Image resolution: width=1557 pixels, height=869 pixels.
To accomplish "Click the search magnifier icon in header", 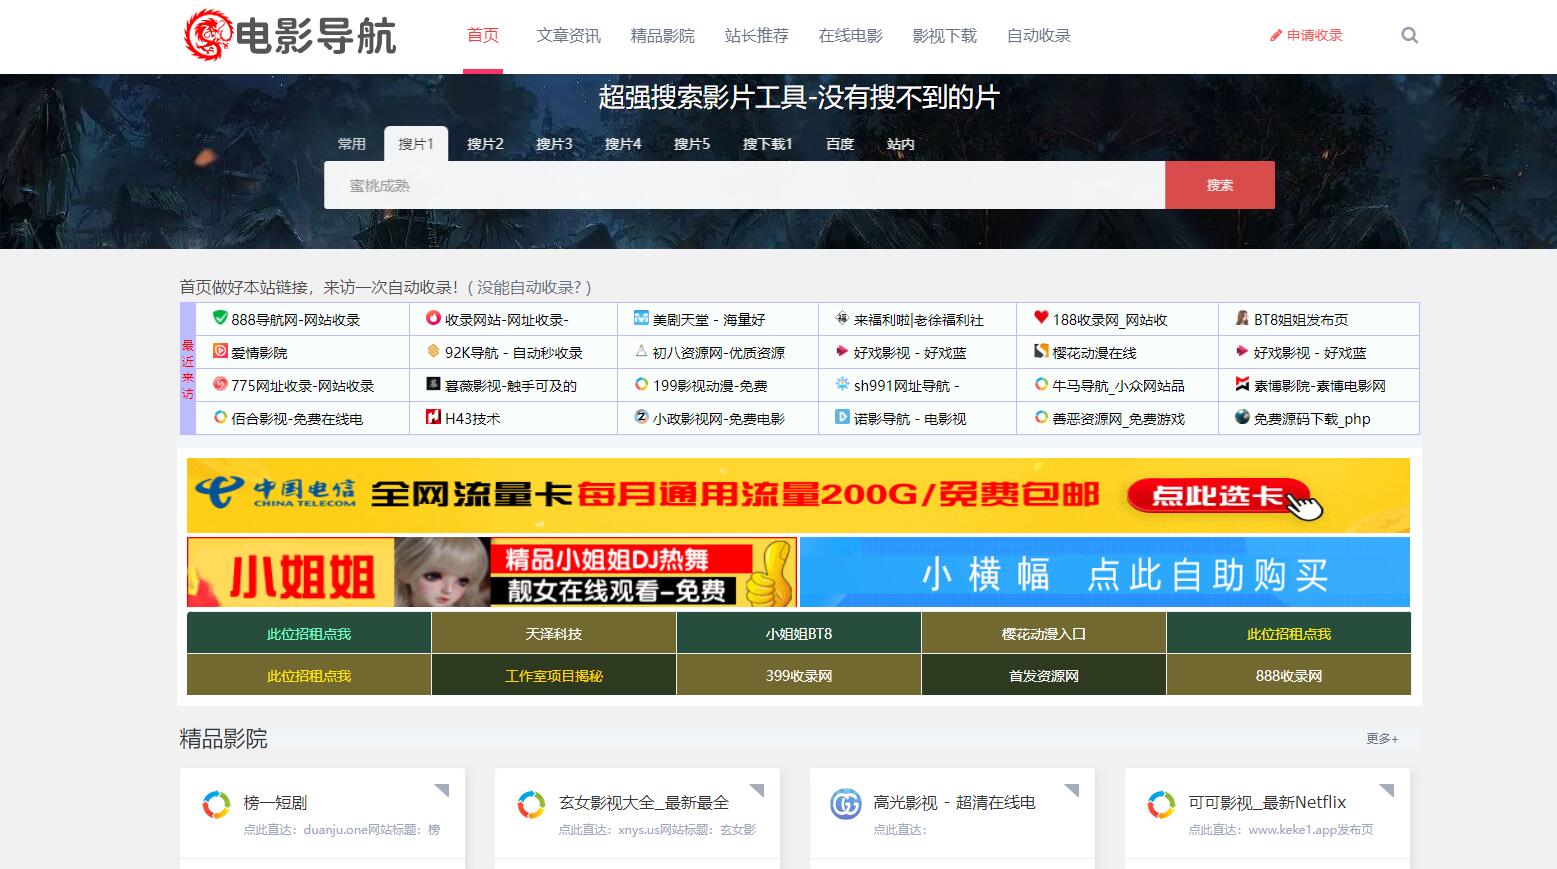I will point(1409,36).
